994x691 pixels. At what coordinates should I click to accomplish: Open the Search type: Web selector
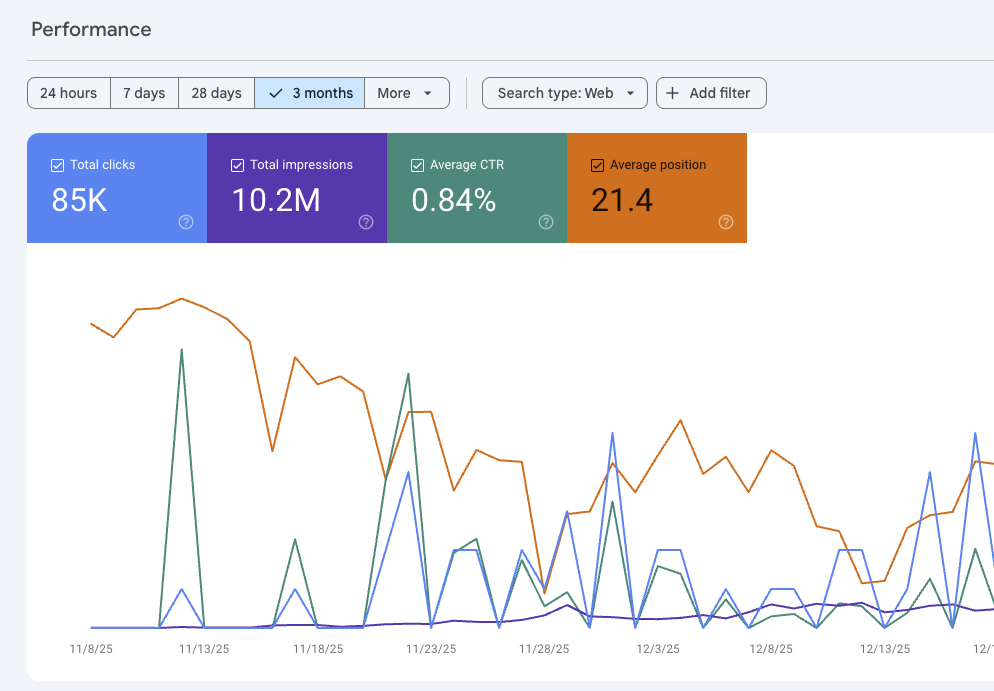point(564,93)
